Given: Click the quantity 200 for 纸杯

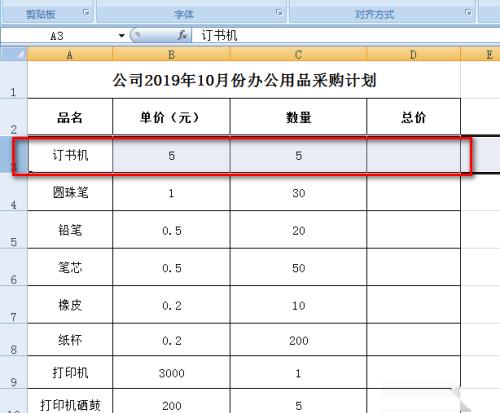Looking at the screenshot, I should click(298, 340).
